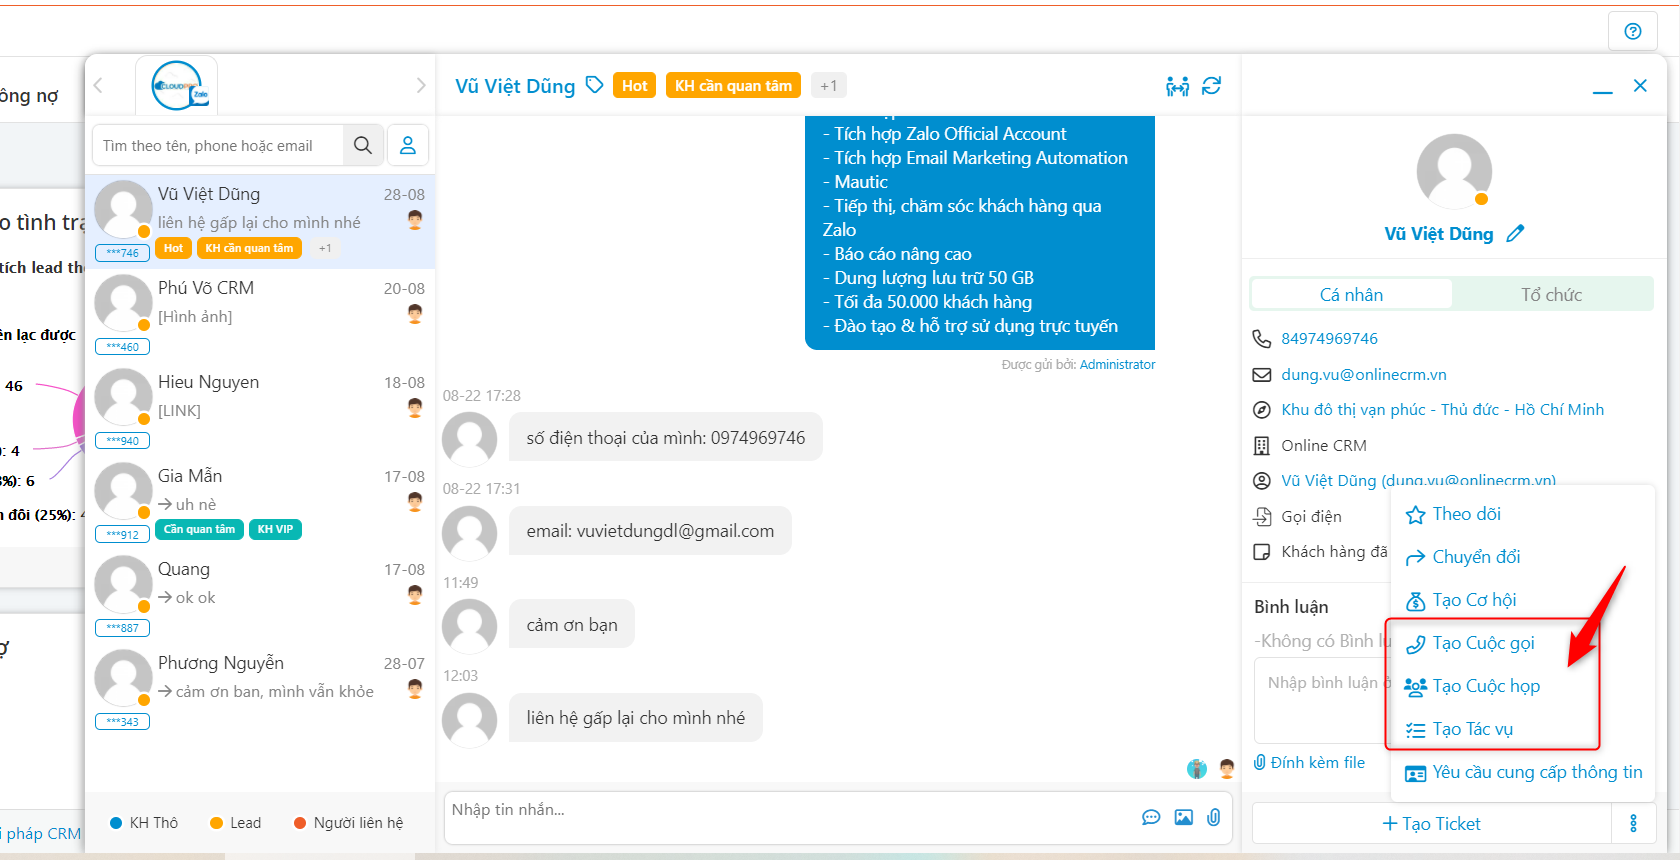
Task: Click the profile avatar in right panel
Action: (1454, 171)
